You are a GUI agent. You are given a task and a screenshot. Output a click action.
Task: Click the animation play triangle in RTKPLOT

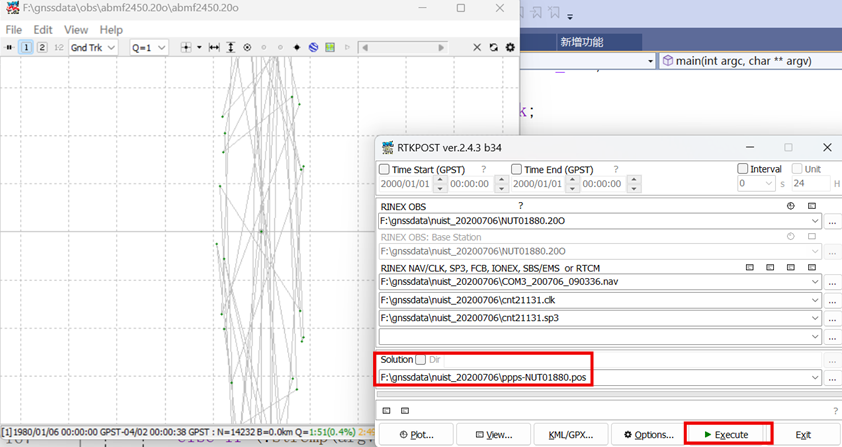click(x=347, y=47)
